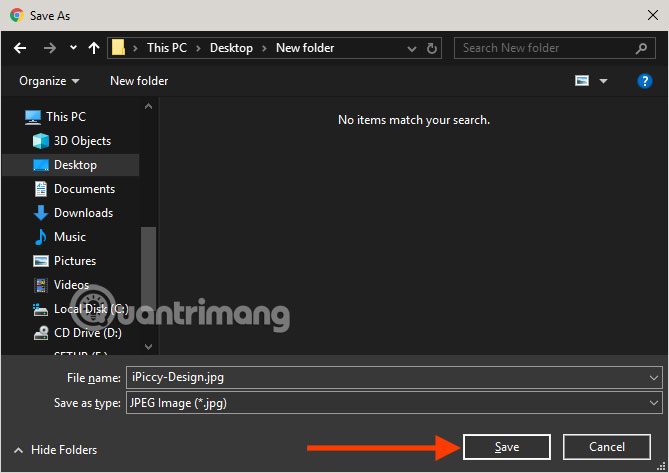Click the breadcrumb chevron after Desktop
The image size is (669, 473).
(265, 48)
